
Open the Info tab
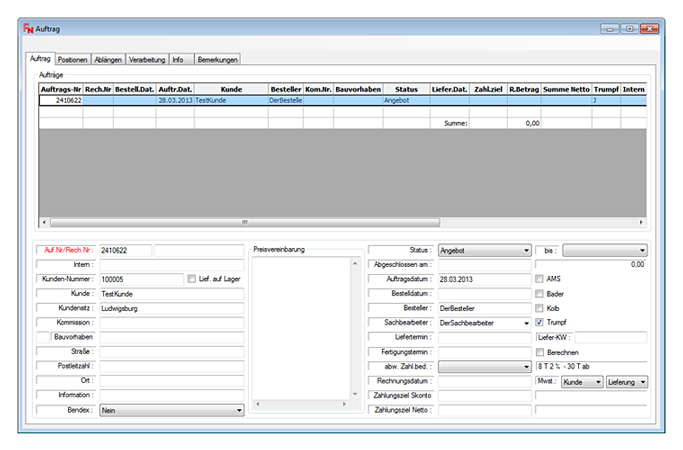181,60
